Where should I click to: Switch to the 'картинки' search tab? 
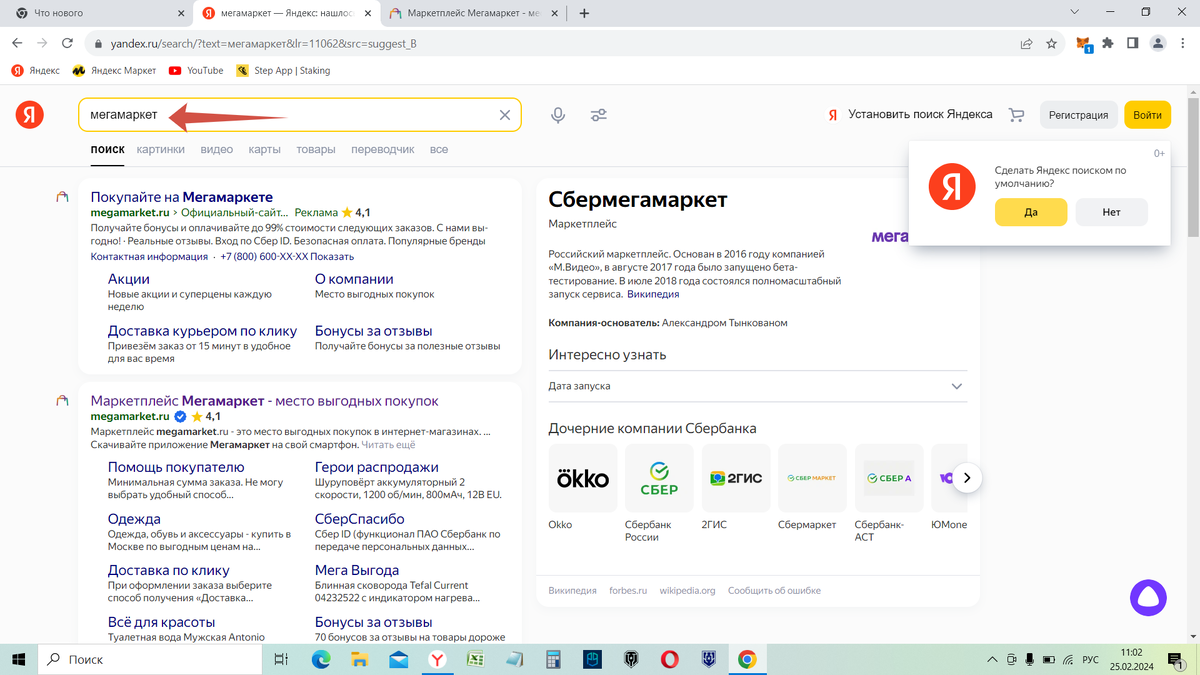coord(161,150)
